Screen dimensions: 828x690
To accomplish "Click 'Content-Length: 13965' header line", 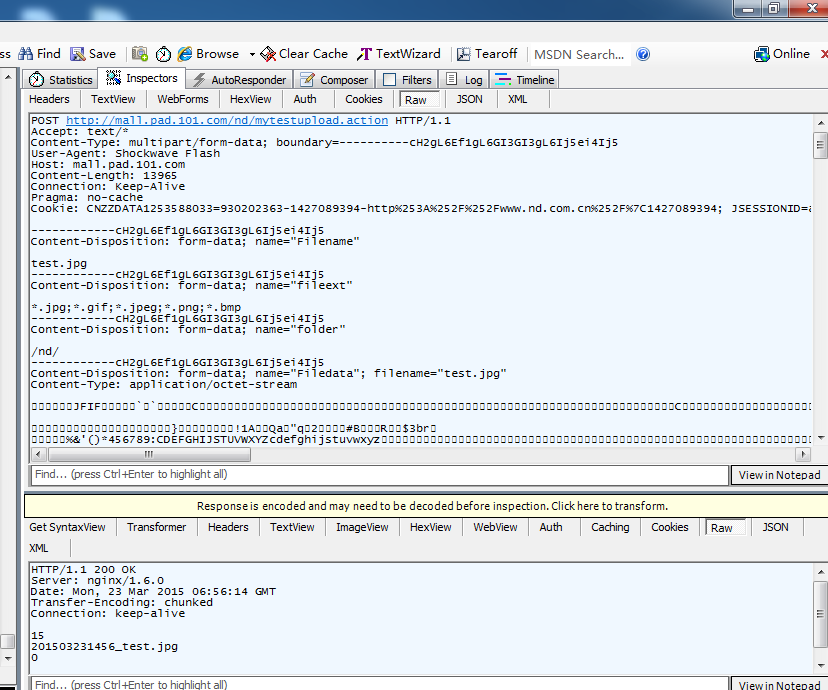I will point(104,175).
